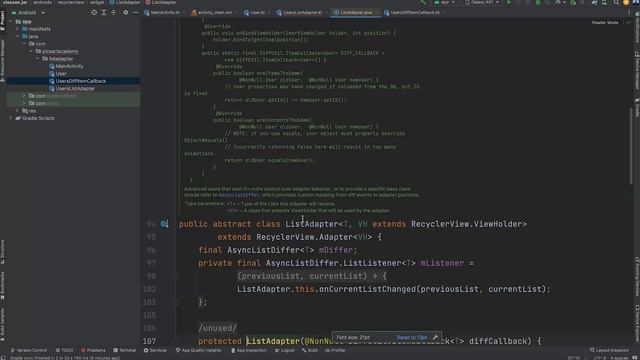
Task: Click the AsyncListDiffer link in documentation
Action: [x=239, y=195]
